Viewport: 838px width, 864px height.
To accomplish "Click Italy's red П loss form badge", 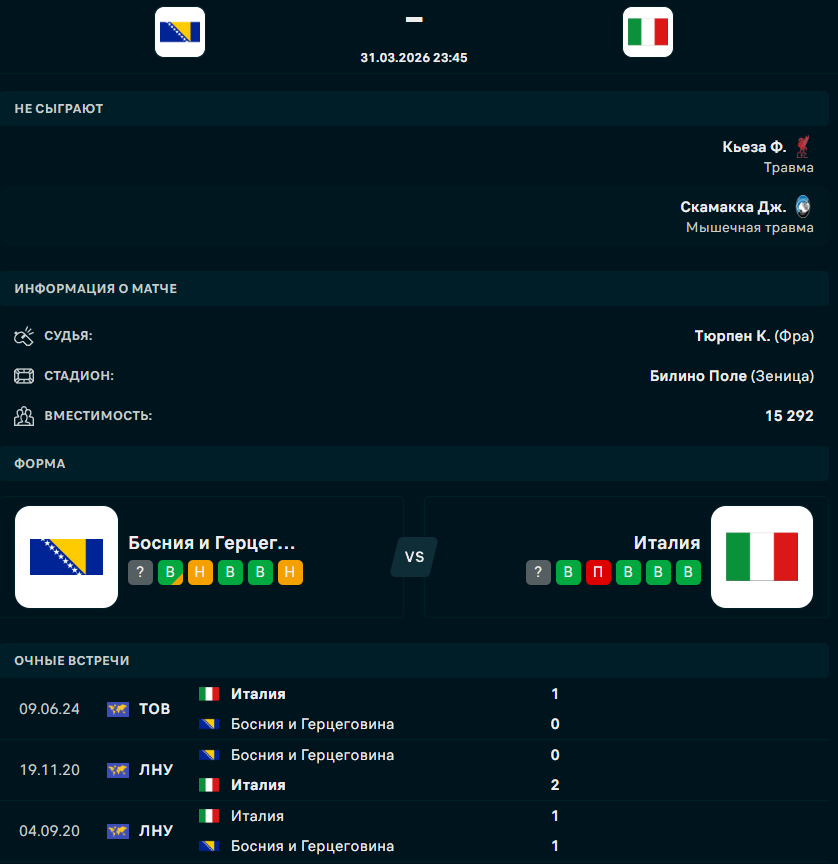I will coord(598,573).
